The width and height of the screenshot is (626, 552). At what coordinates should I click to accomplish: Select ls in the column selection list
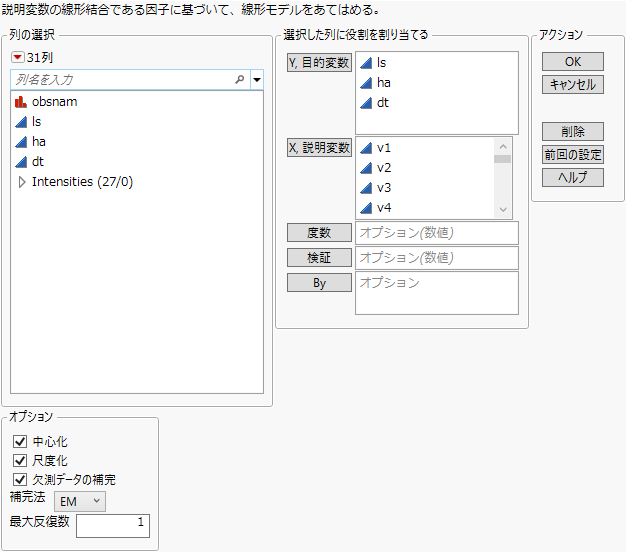[36, 122]
